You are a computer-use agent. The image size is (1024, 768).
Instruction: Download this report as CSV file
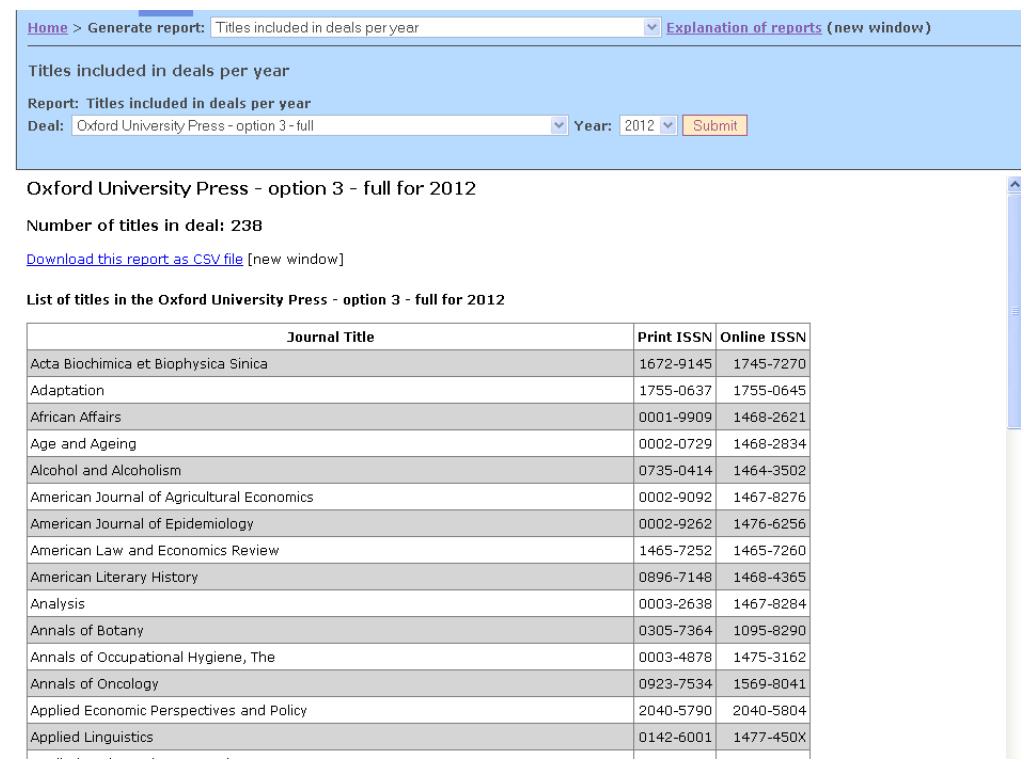point(135,259)
